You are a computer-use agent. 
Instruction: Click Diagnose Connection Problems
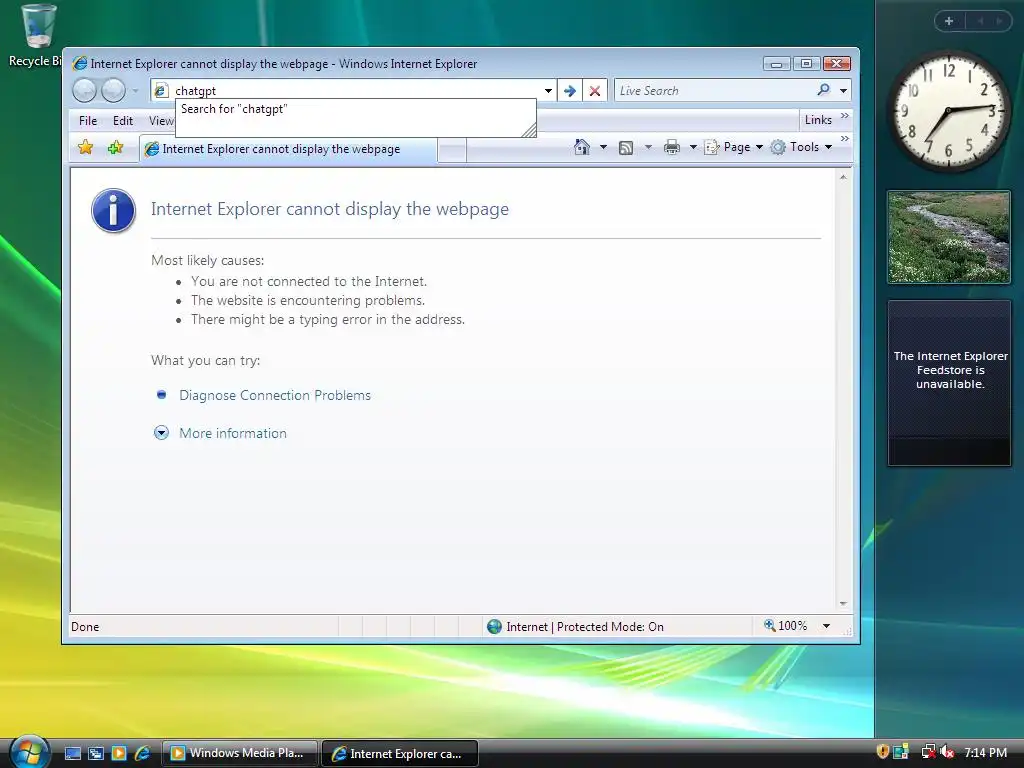pyautogui.click(x=274, y=395)
